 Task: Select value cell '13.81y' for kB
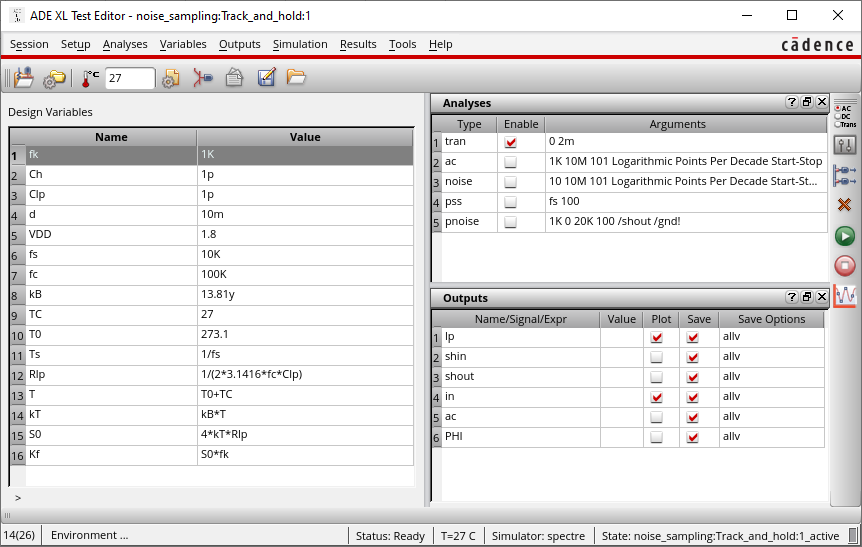pyautogui.click(x=305, y=294)
